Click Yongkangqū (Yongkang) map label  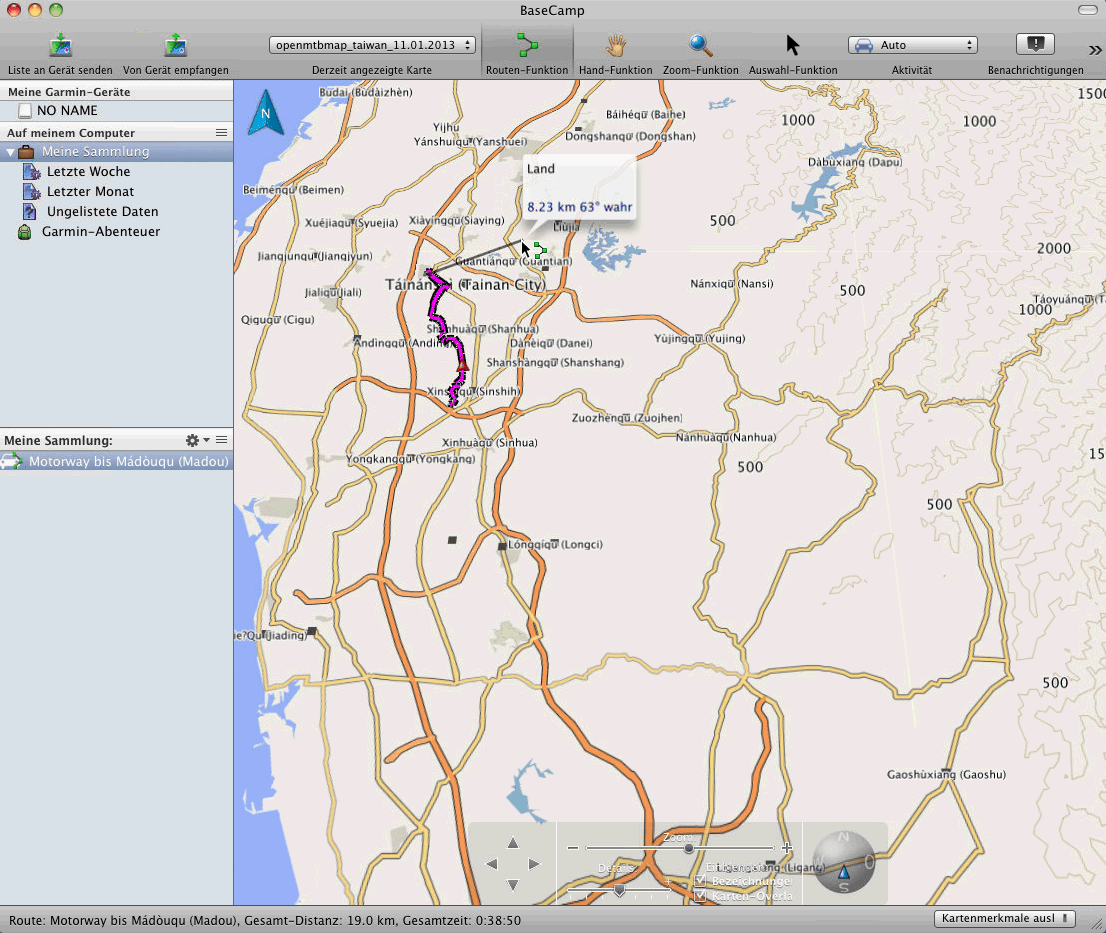[x=411, y=459]
